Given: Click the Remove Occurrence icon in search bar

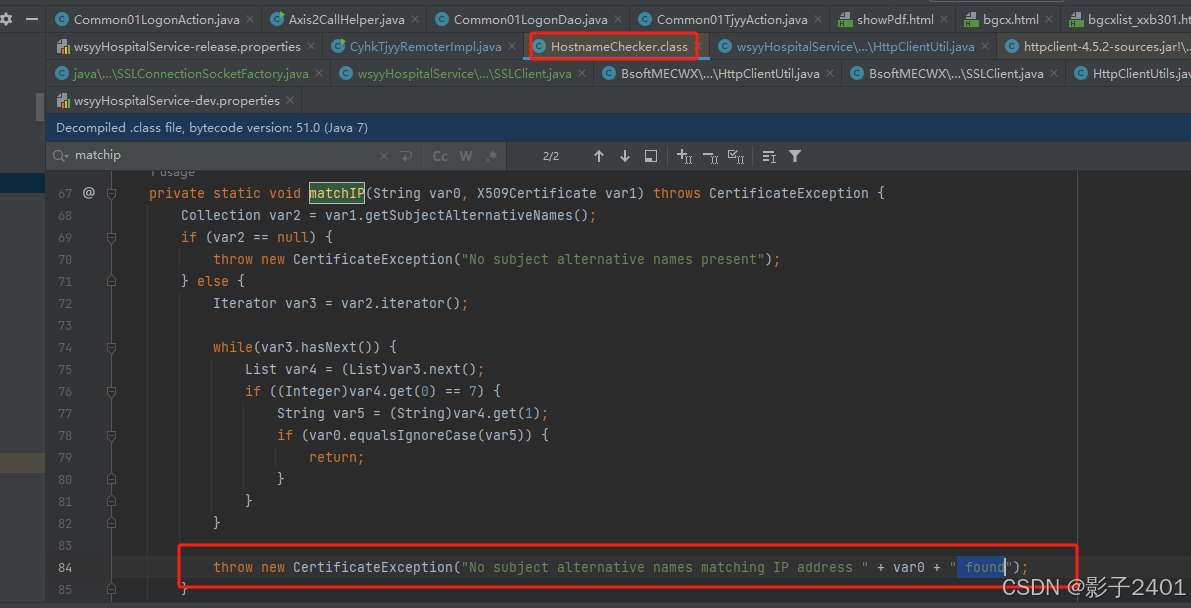Looking at the screenshot, I should (710, 155).
